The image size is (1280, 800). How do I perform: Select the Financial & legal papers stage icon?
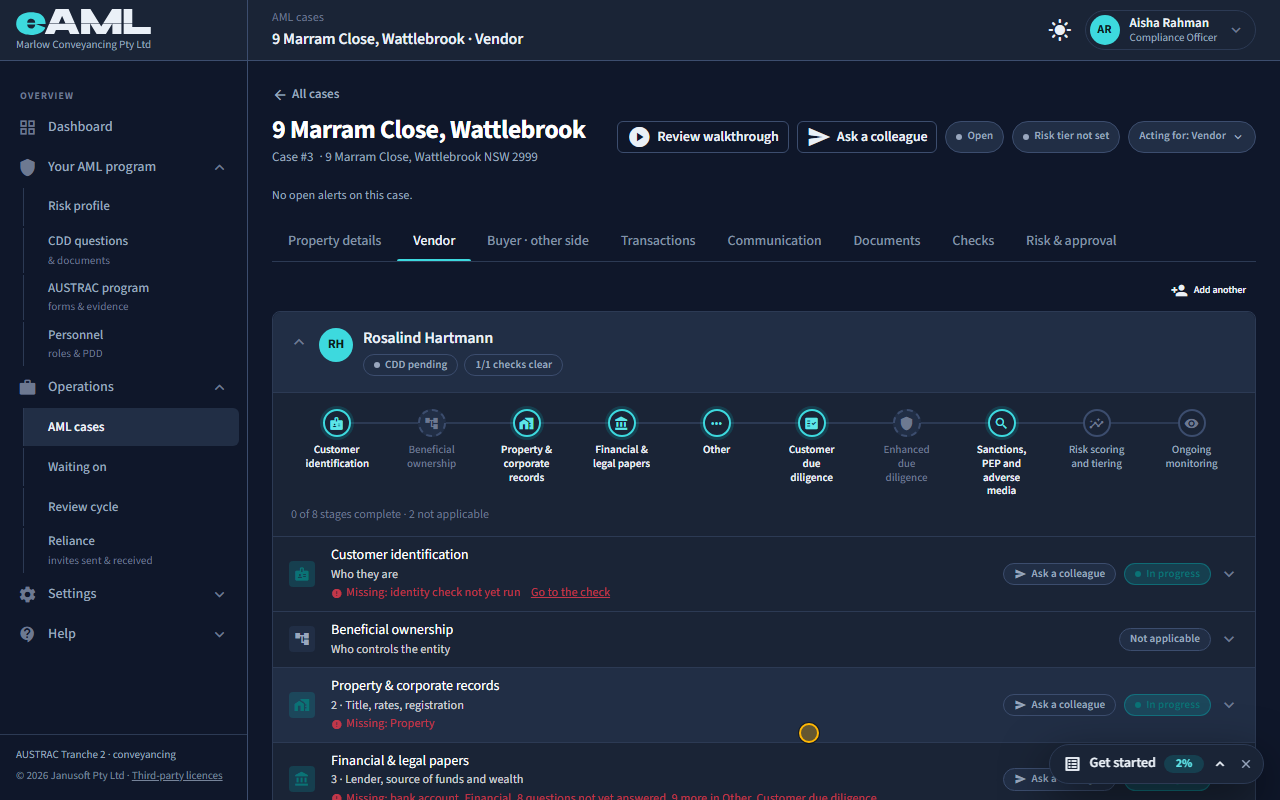click(622, 423)
